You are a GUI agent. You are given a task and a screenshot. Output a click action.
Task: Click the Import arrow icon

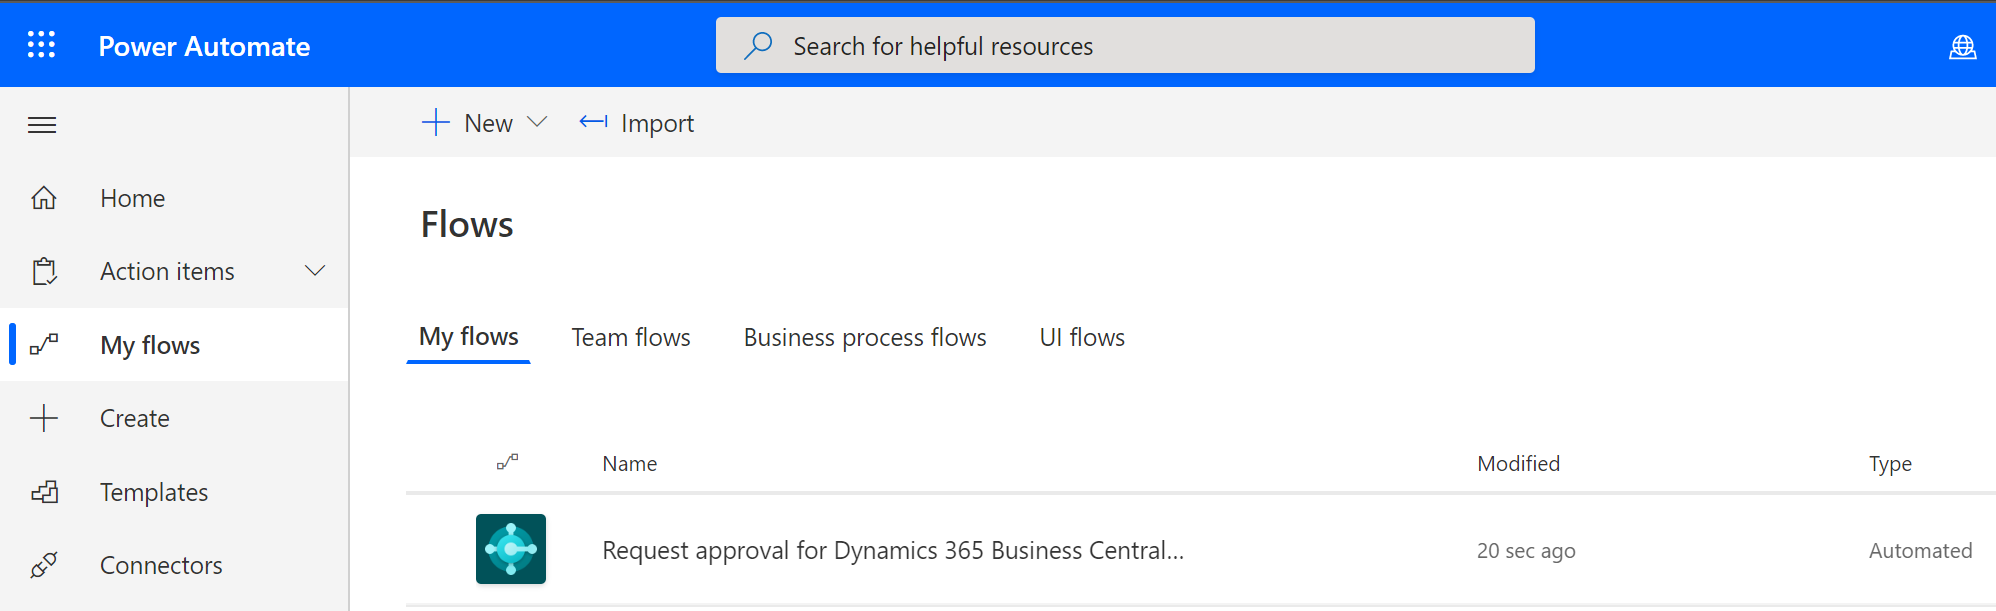(593, 122)
